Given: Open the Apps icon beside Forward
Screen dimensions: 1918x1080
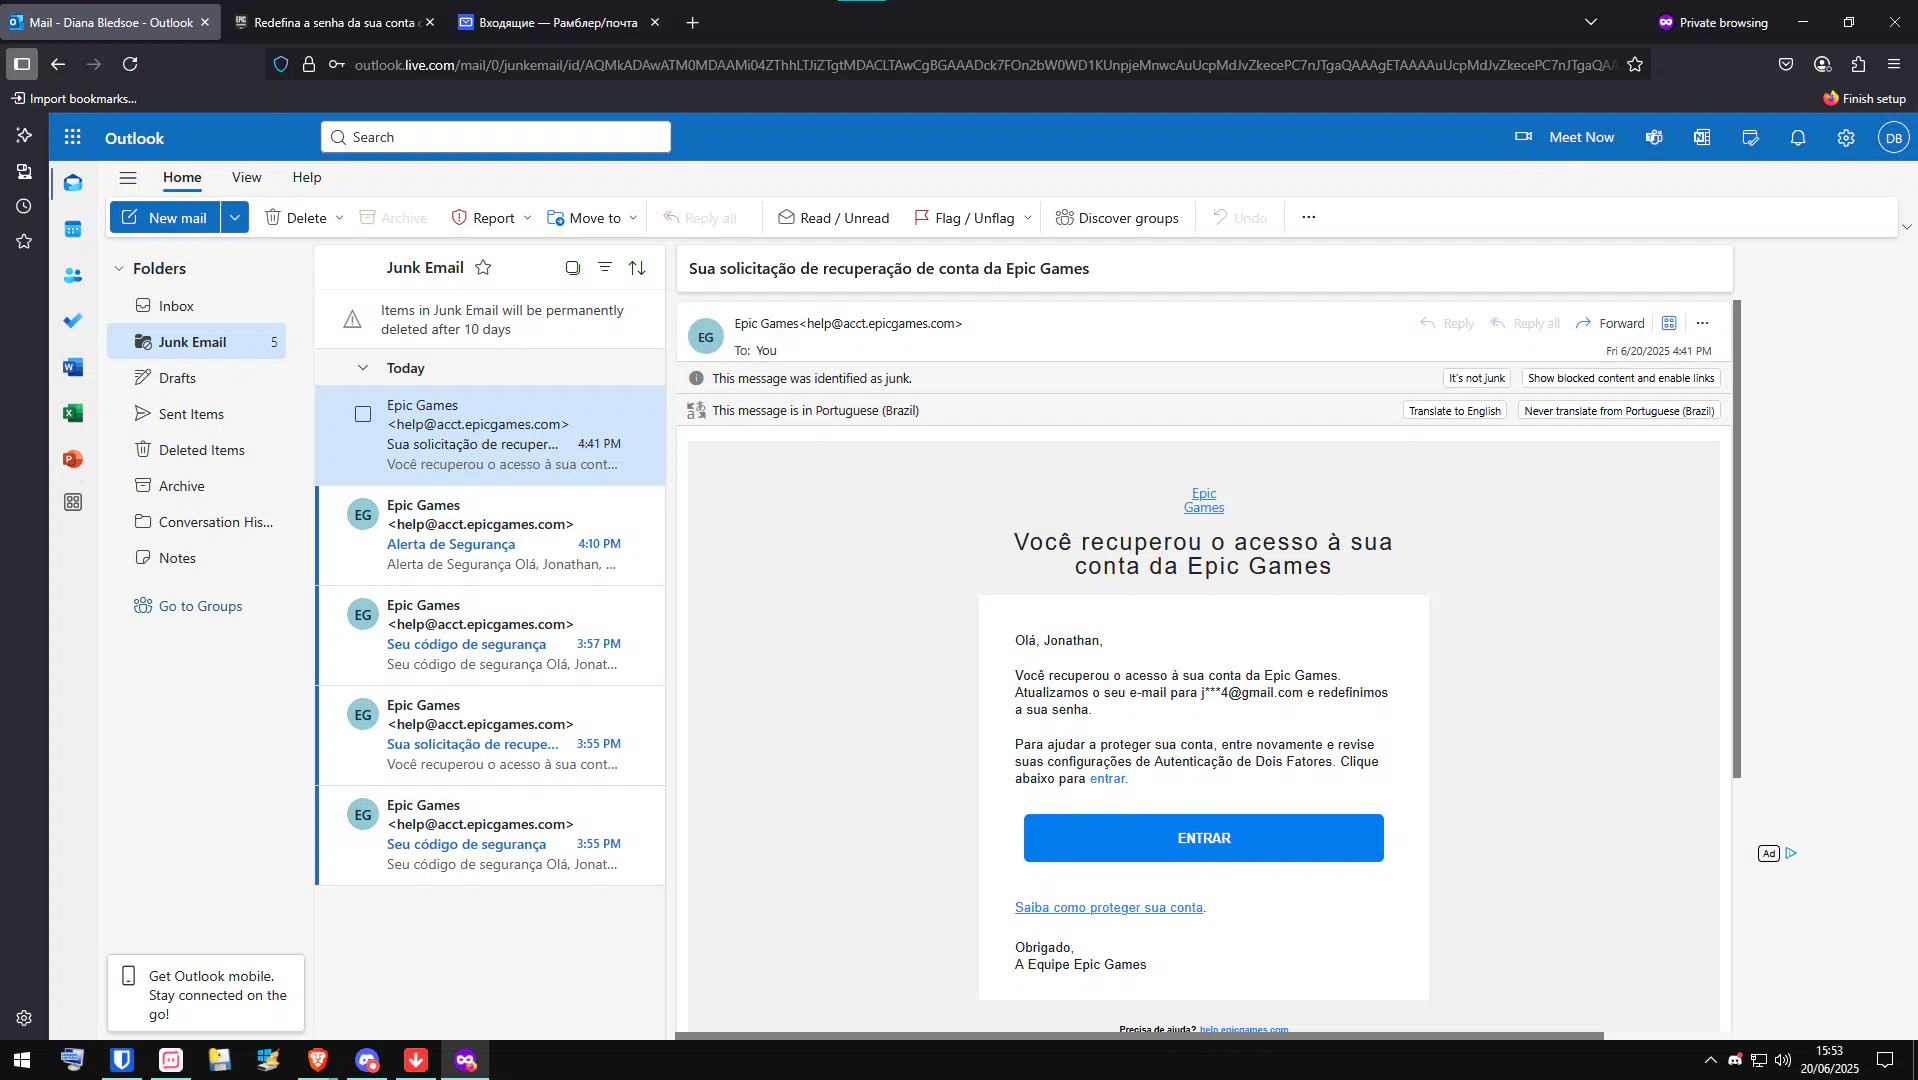Looking at the screenshot, I should click(x=1669, y=323).
